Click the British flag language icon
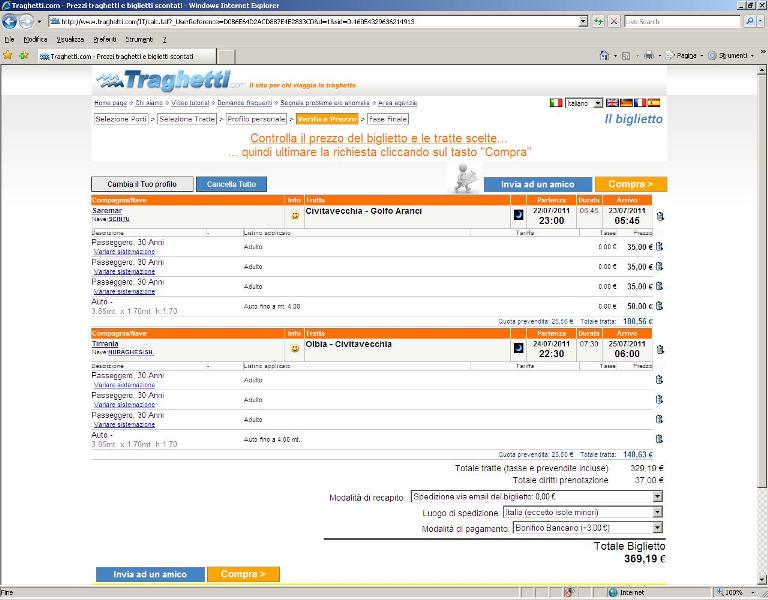 (612, 103)
